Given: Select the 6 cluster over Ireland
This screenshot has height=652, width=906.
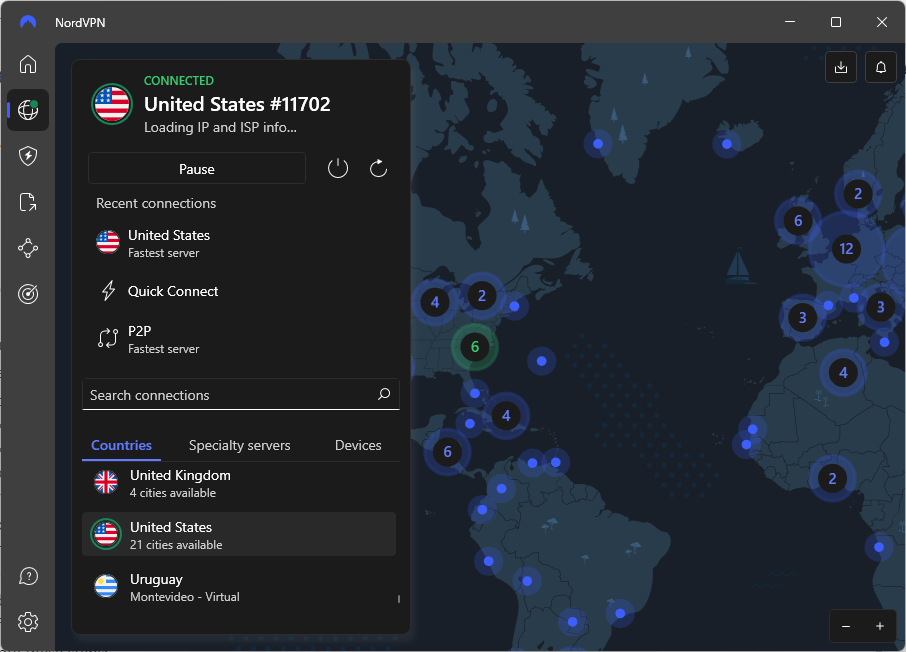Looking at the screenshot, I should (798, 220).
